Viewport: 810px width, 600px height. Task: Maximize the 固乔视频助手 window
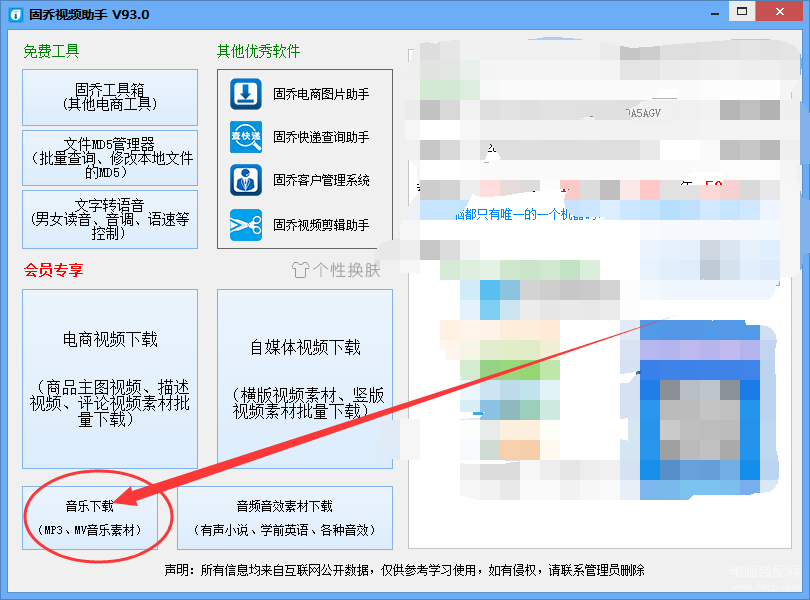tap(742, 11)
